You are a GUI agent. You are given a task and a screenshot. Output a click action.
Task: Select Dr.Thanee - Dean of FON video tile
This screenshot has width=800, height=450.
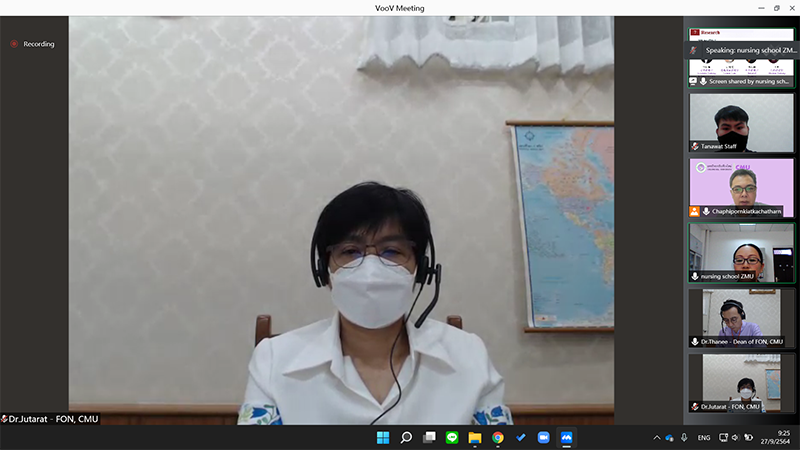[x=741, y=318]
